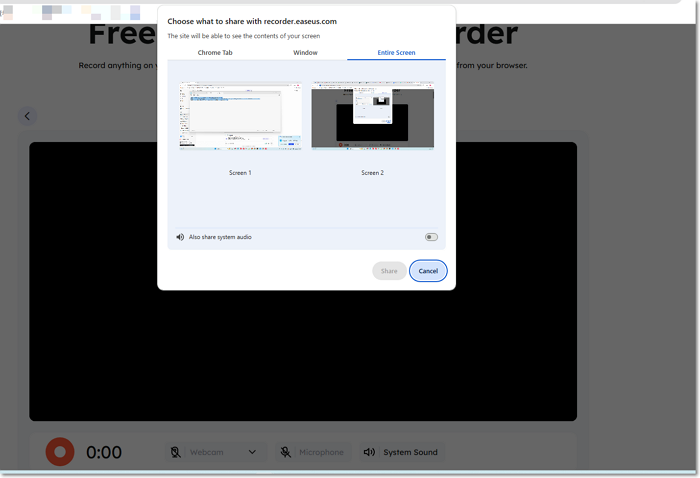Choose the Screen 2 thumbnail

click(x=372, y=115)
